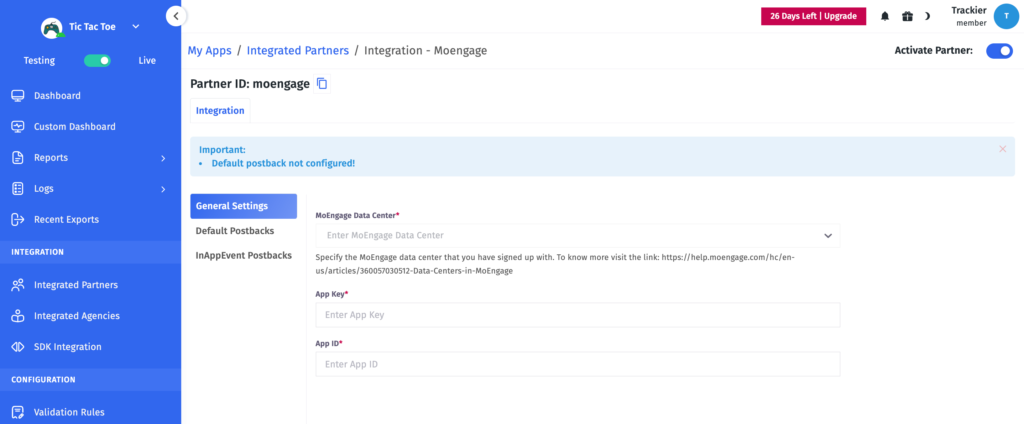This screenshot has height=424, width=1024.
Task: Open the InAppEvent Postbacks section
Action: pyautogui.click(x=244, y=255)
